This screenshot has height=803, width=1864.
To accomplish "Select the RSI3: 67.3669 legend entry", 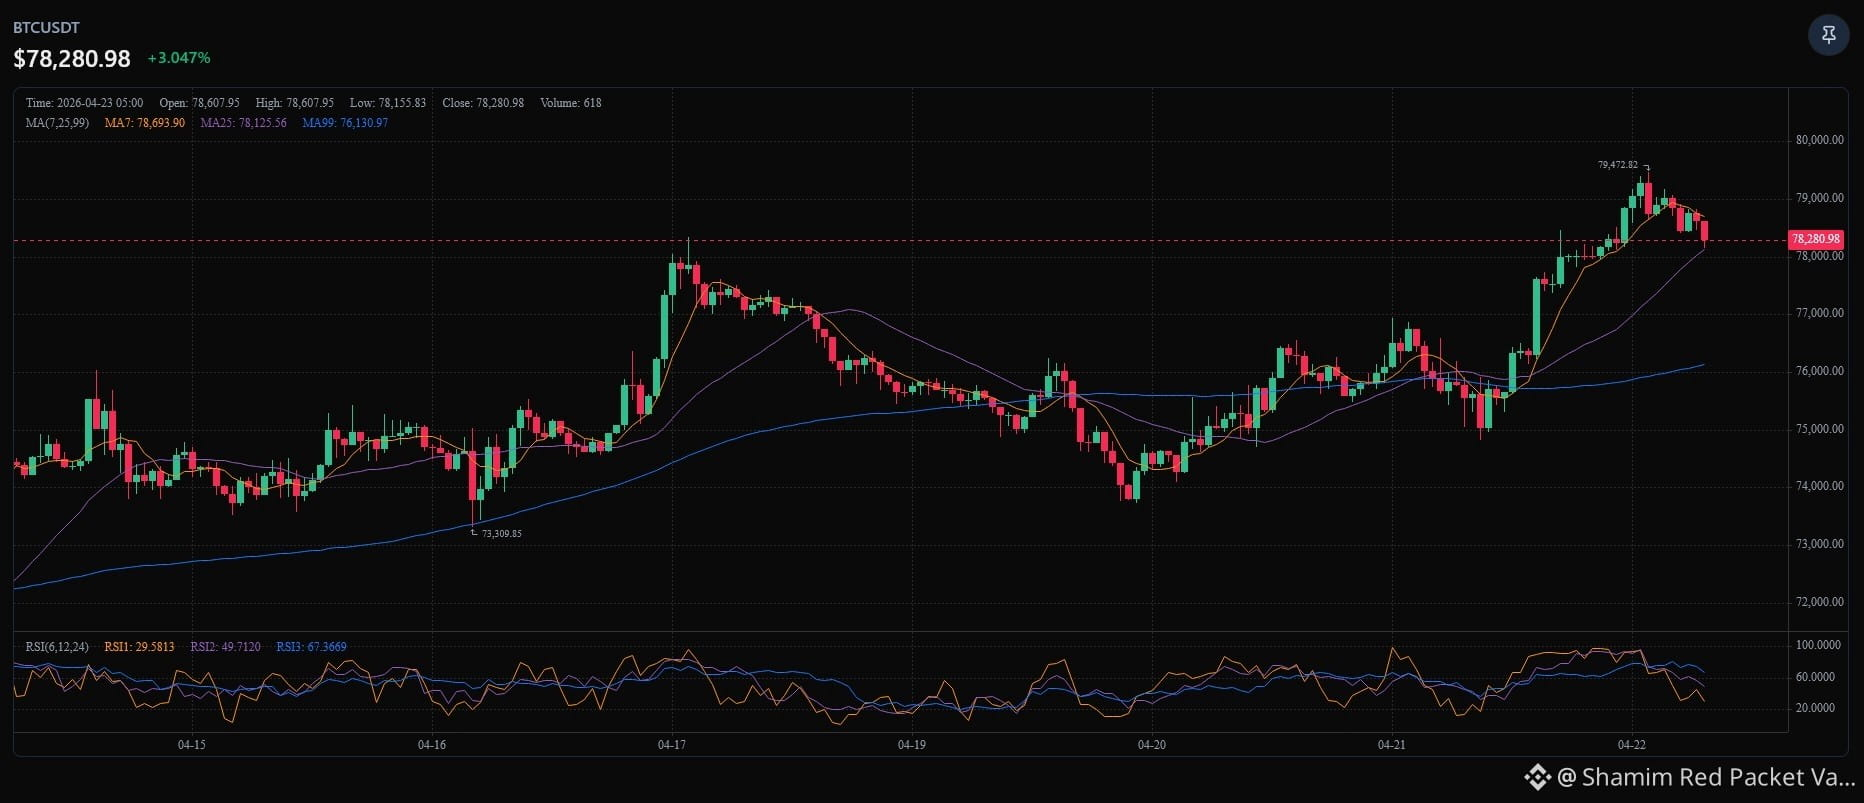I will (312, 647).
